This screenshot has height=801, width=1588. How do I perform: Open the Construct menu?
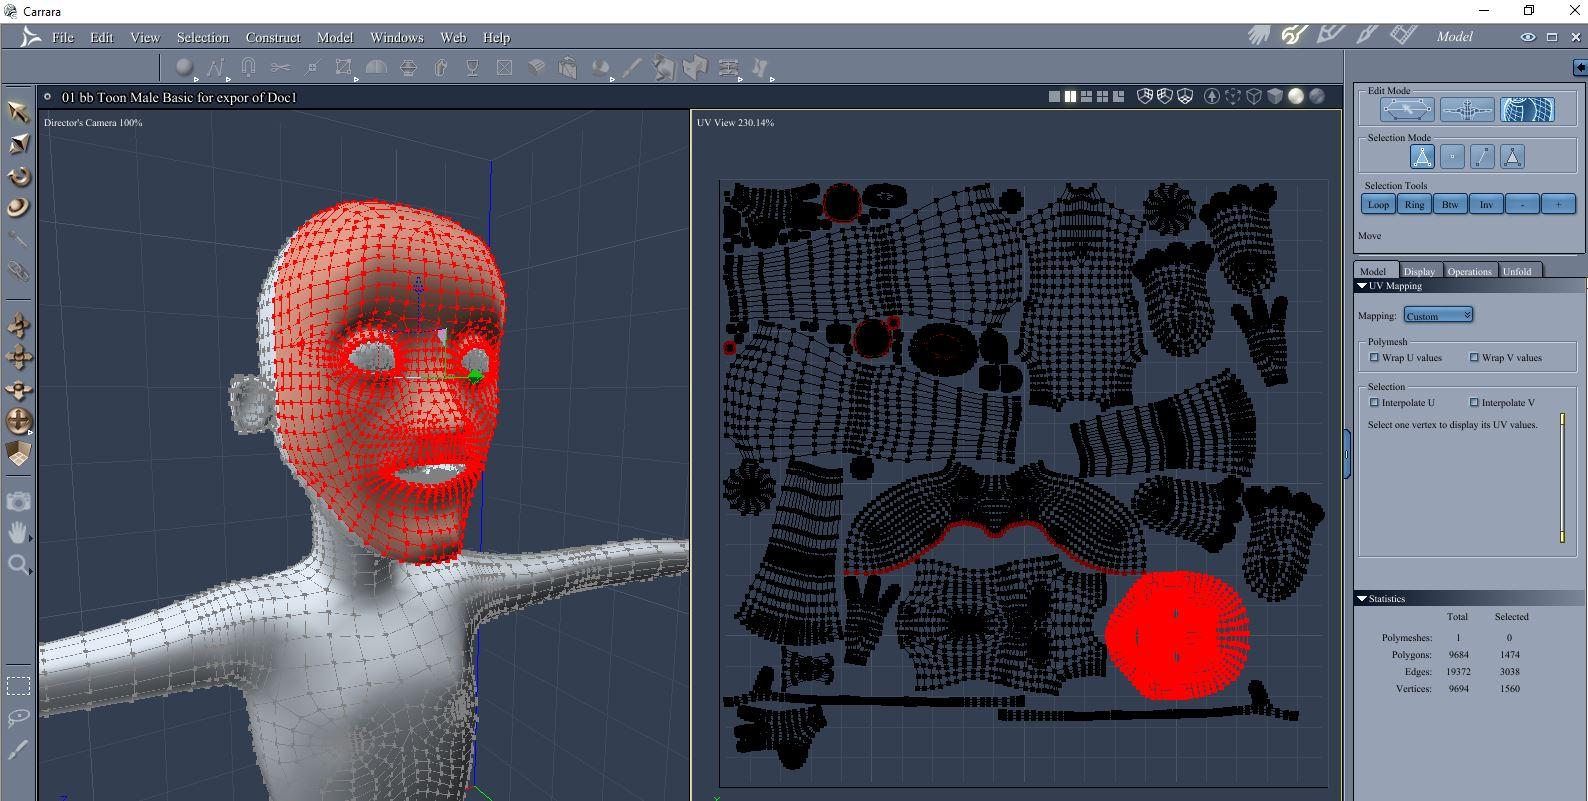[x=273, y=37]
